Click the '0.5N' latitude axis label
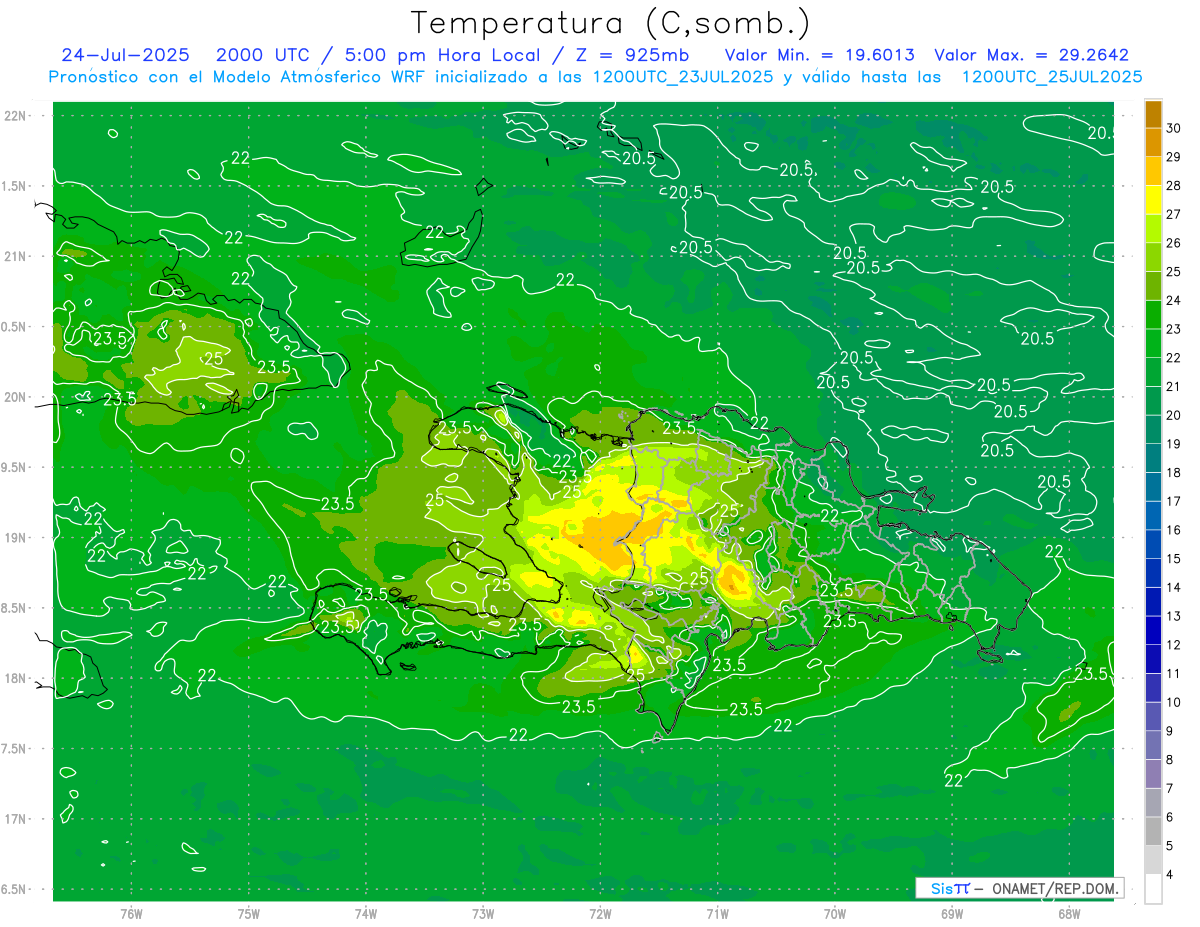This screenshot has height=927, width=1200. point(16,327)
